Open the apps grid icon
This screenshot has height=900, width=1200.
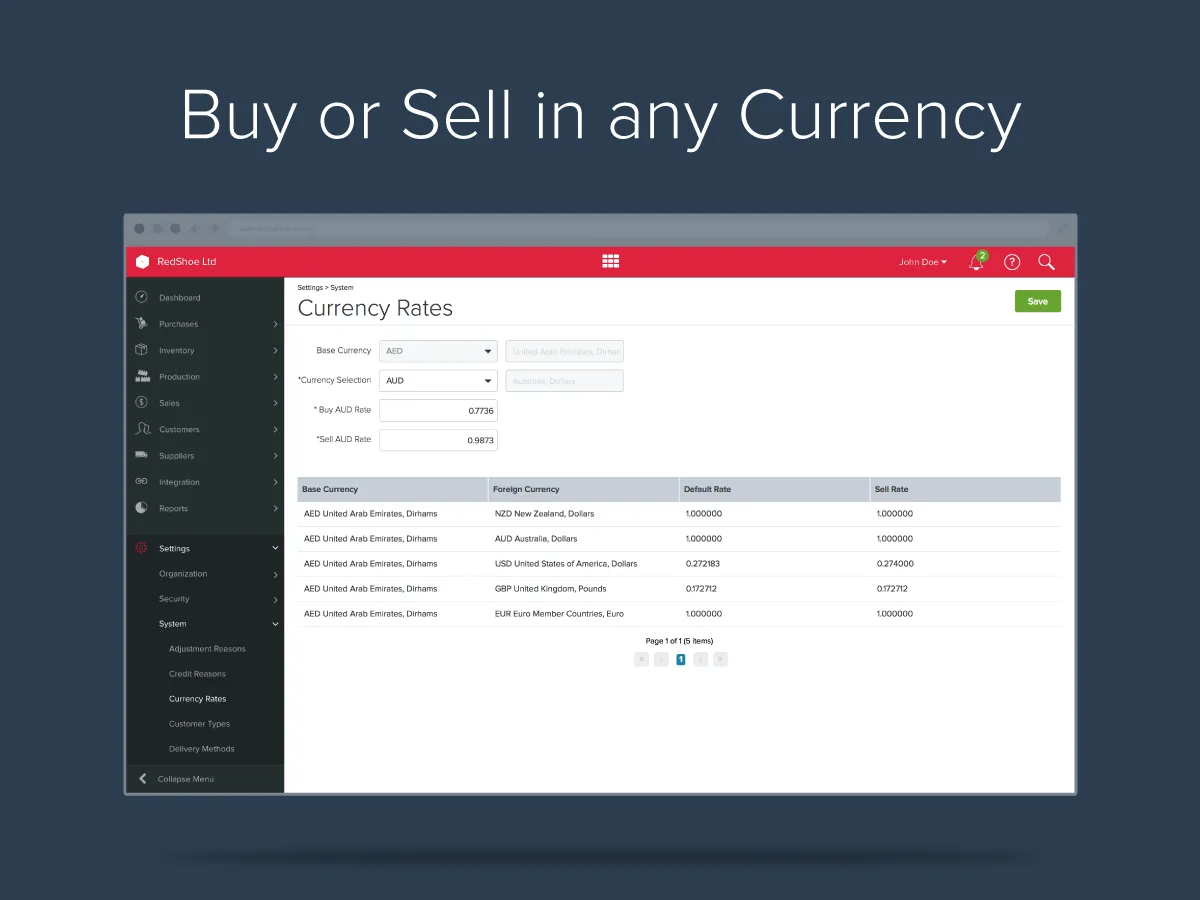pos(611,262)
